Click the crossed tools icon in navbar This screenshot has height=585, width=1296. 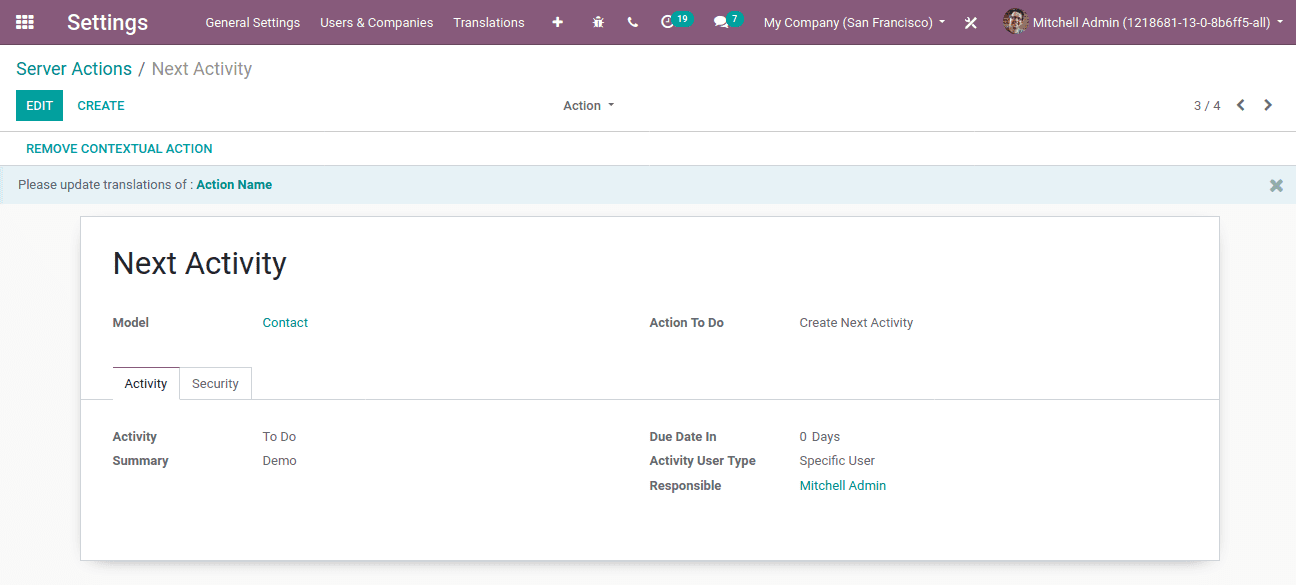(970, 22)
